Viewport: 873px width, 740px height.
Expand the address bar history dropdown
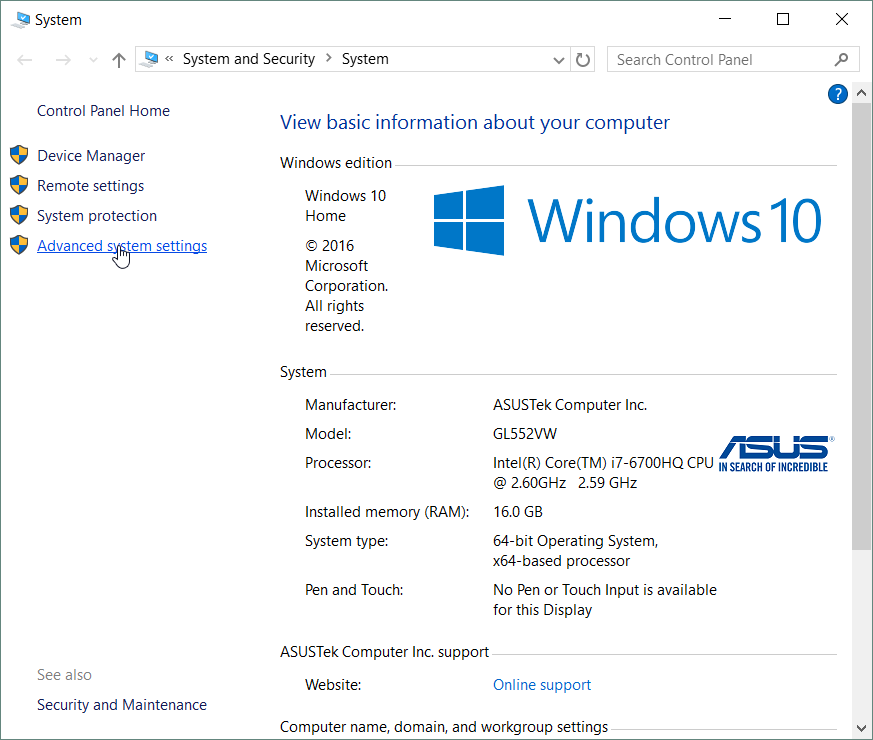558,60
